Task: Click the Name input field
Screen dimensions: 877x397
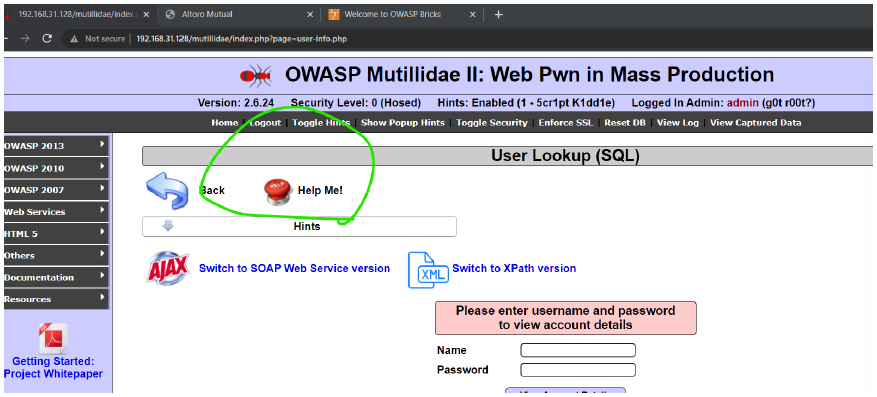Action: pos(578,351)
